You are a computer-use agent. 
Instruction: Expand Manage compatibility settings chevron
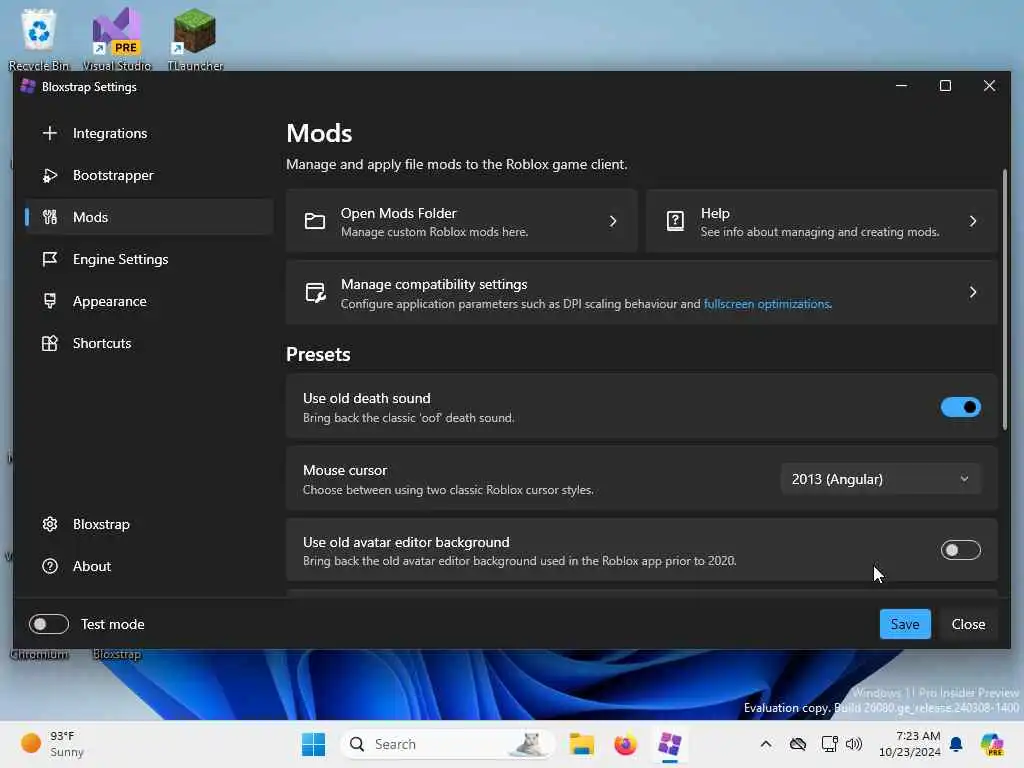point(973,292)
